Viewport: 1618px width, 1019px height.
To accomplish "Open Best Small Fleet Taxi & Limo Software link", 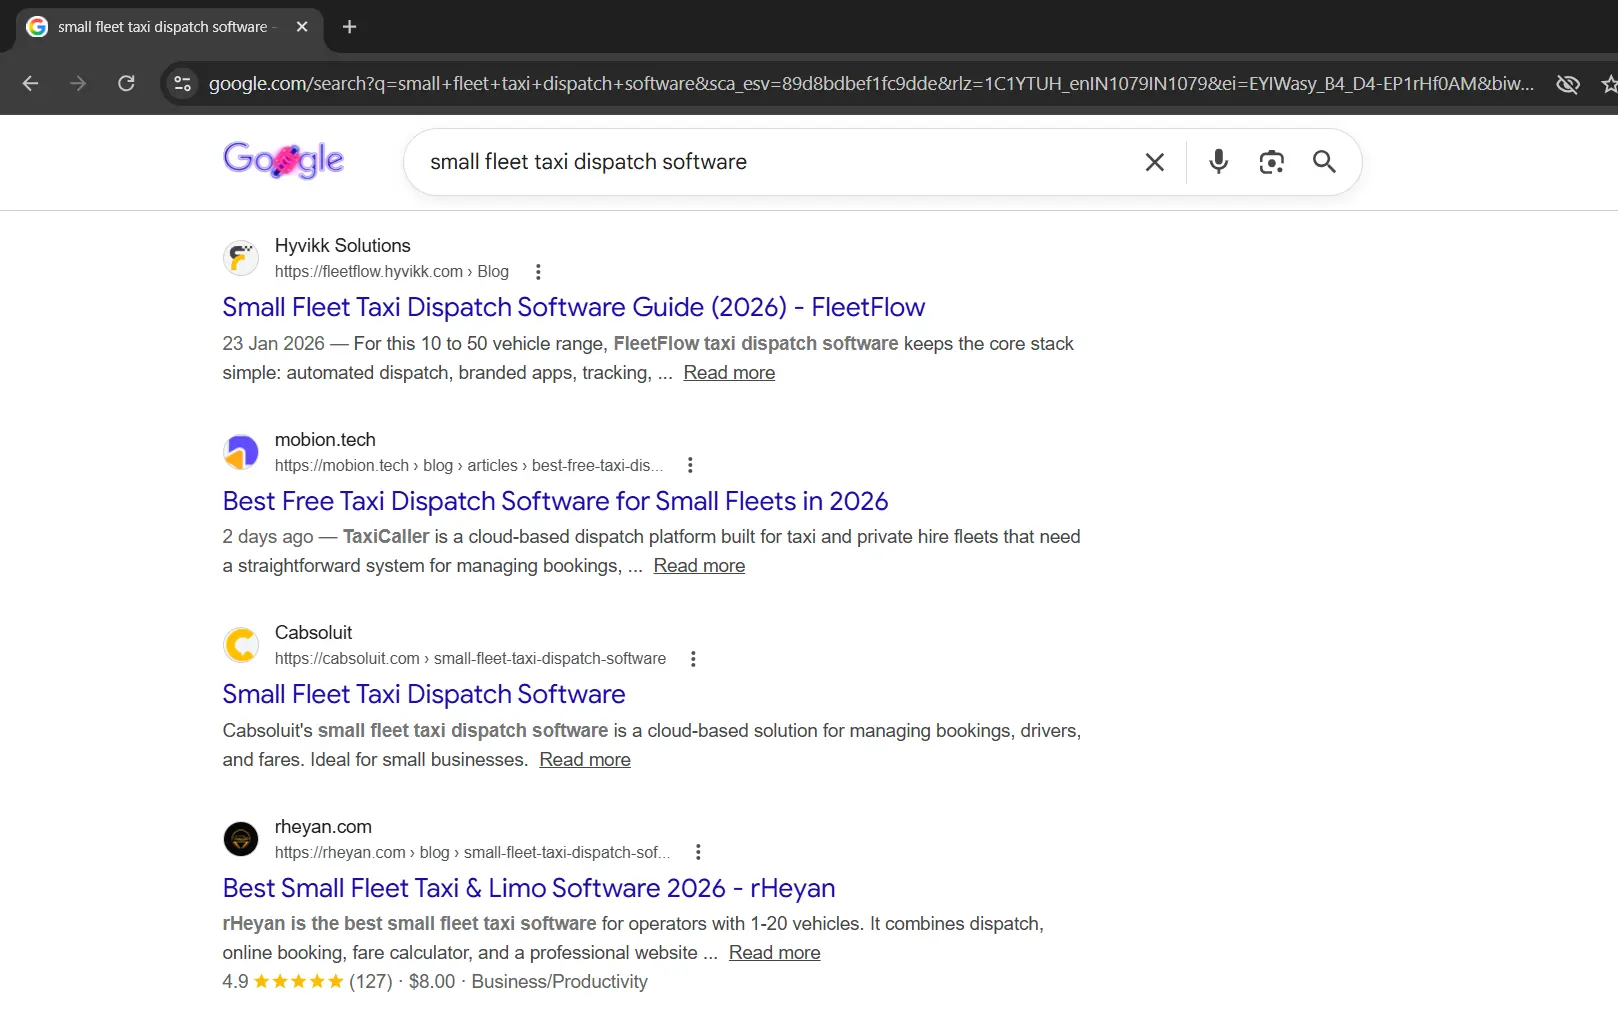I will coord(529,888).
